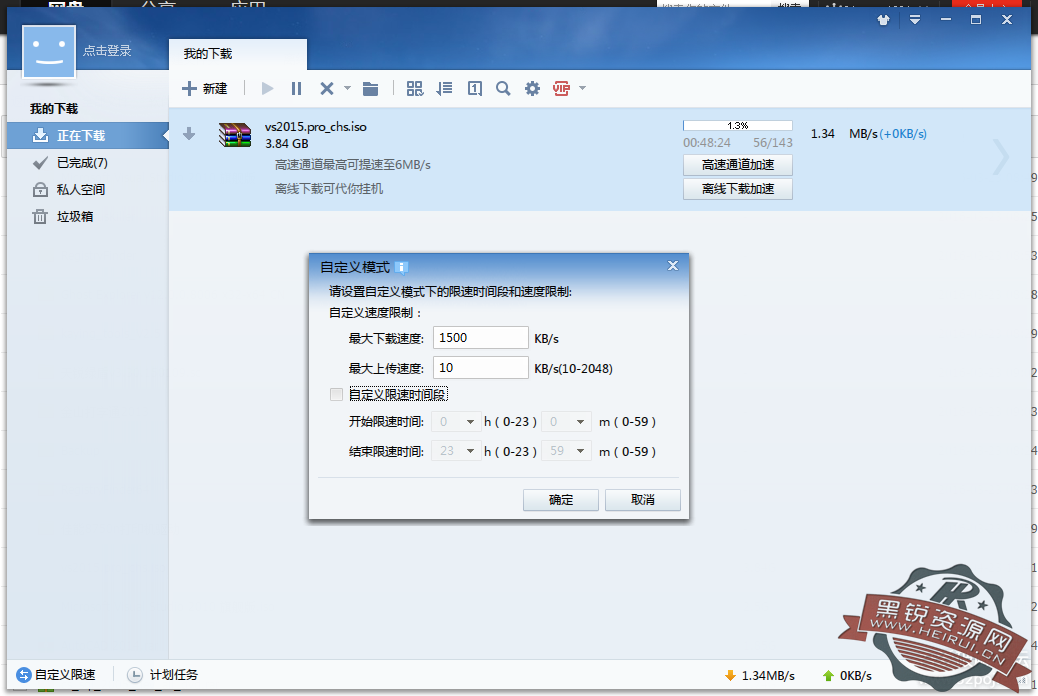Select 正在下载 in the sidebar
Image resolution: width=1038 pixels, height=696 pixels.
point(88,136)
